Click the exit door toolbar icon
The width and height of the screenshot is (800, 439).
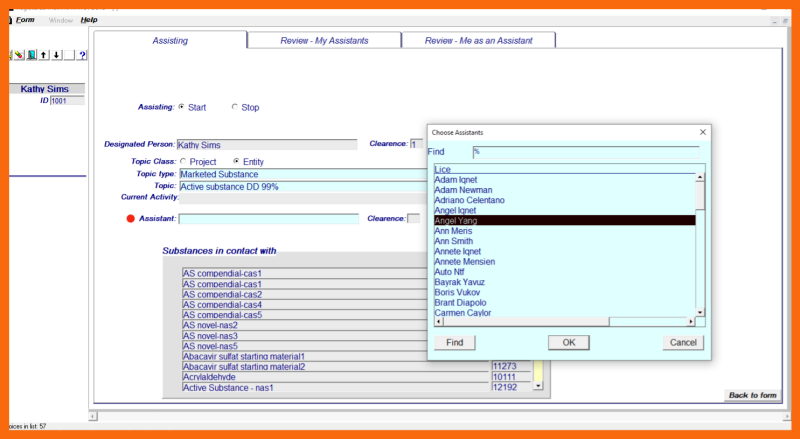point(32,55)
